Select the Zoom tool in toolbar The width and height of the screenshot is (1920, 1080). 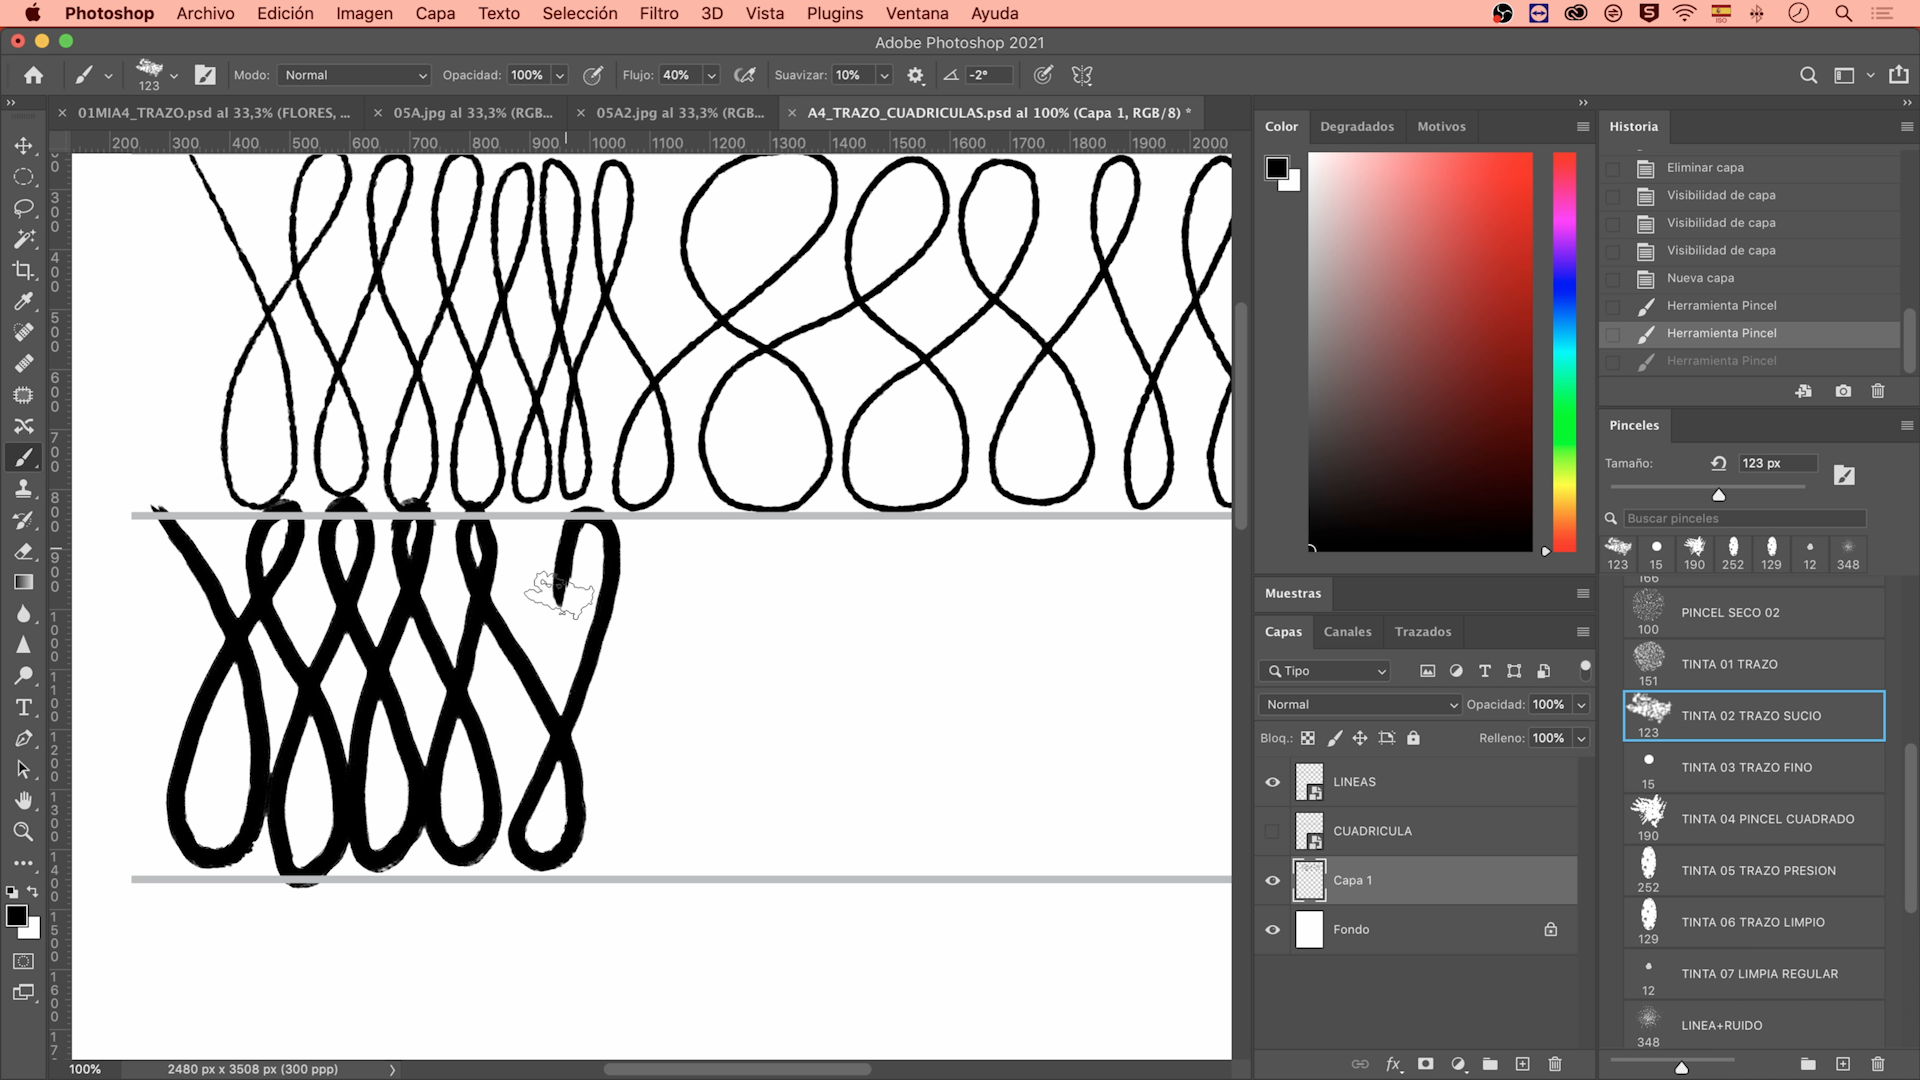(x=23, y=831)
